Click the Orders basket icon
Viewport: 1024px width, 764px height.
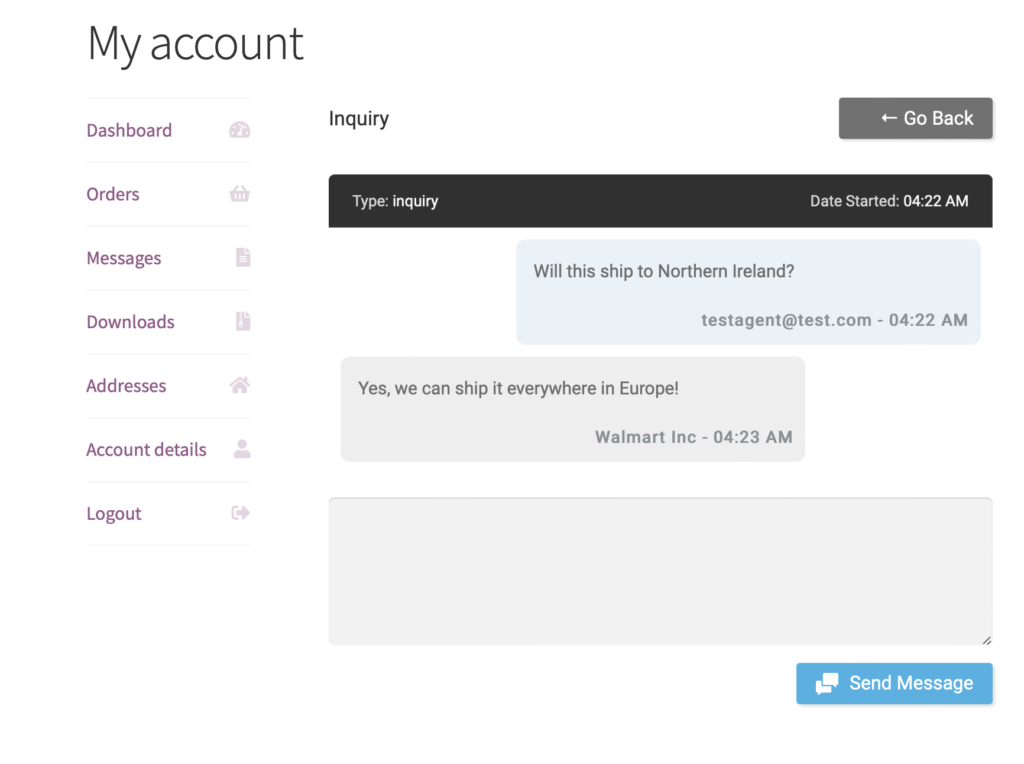point(240,194)
